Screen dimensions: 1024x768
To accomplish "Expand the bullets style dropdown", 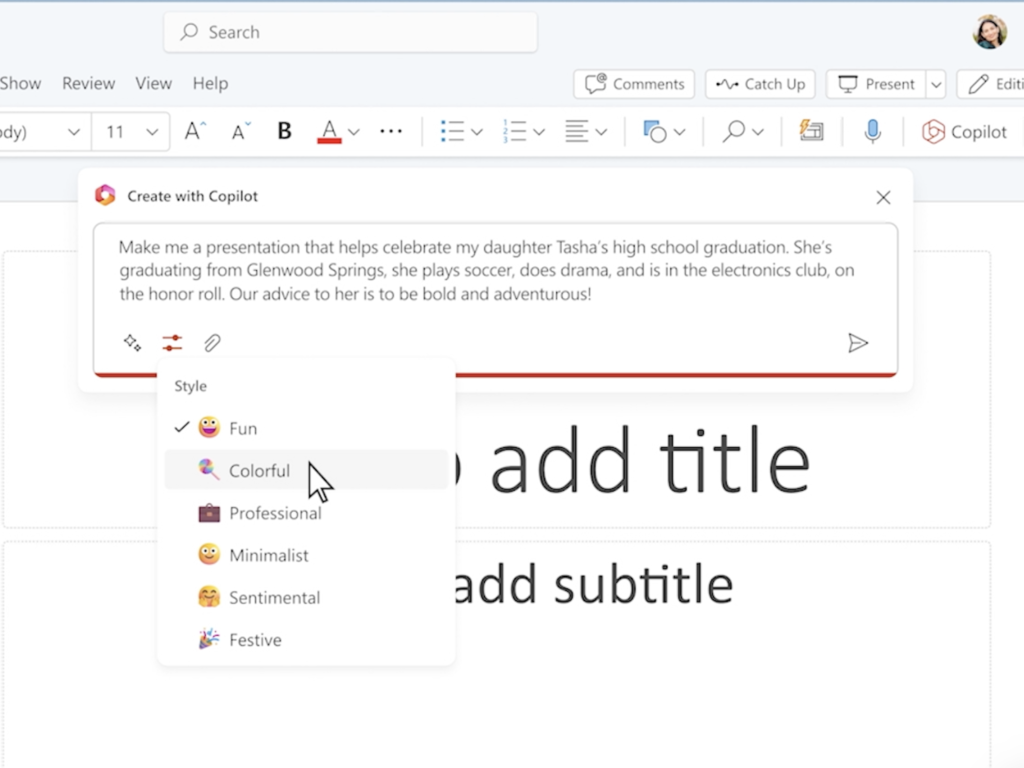I will pyautogui.click(x=477, y=132).
